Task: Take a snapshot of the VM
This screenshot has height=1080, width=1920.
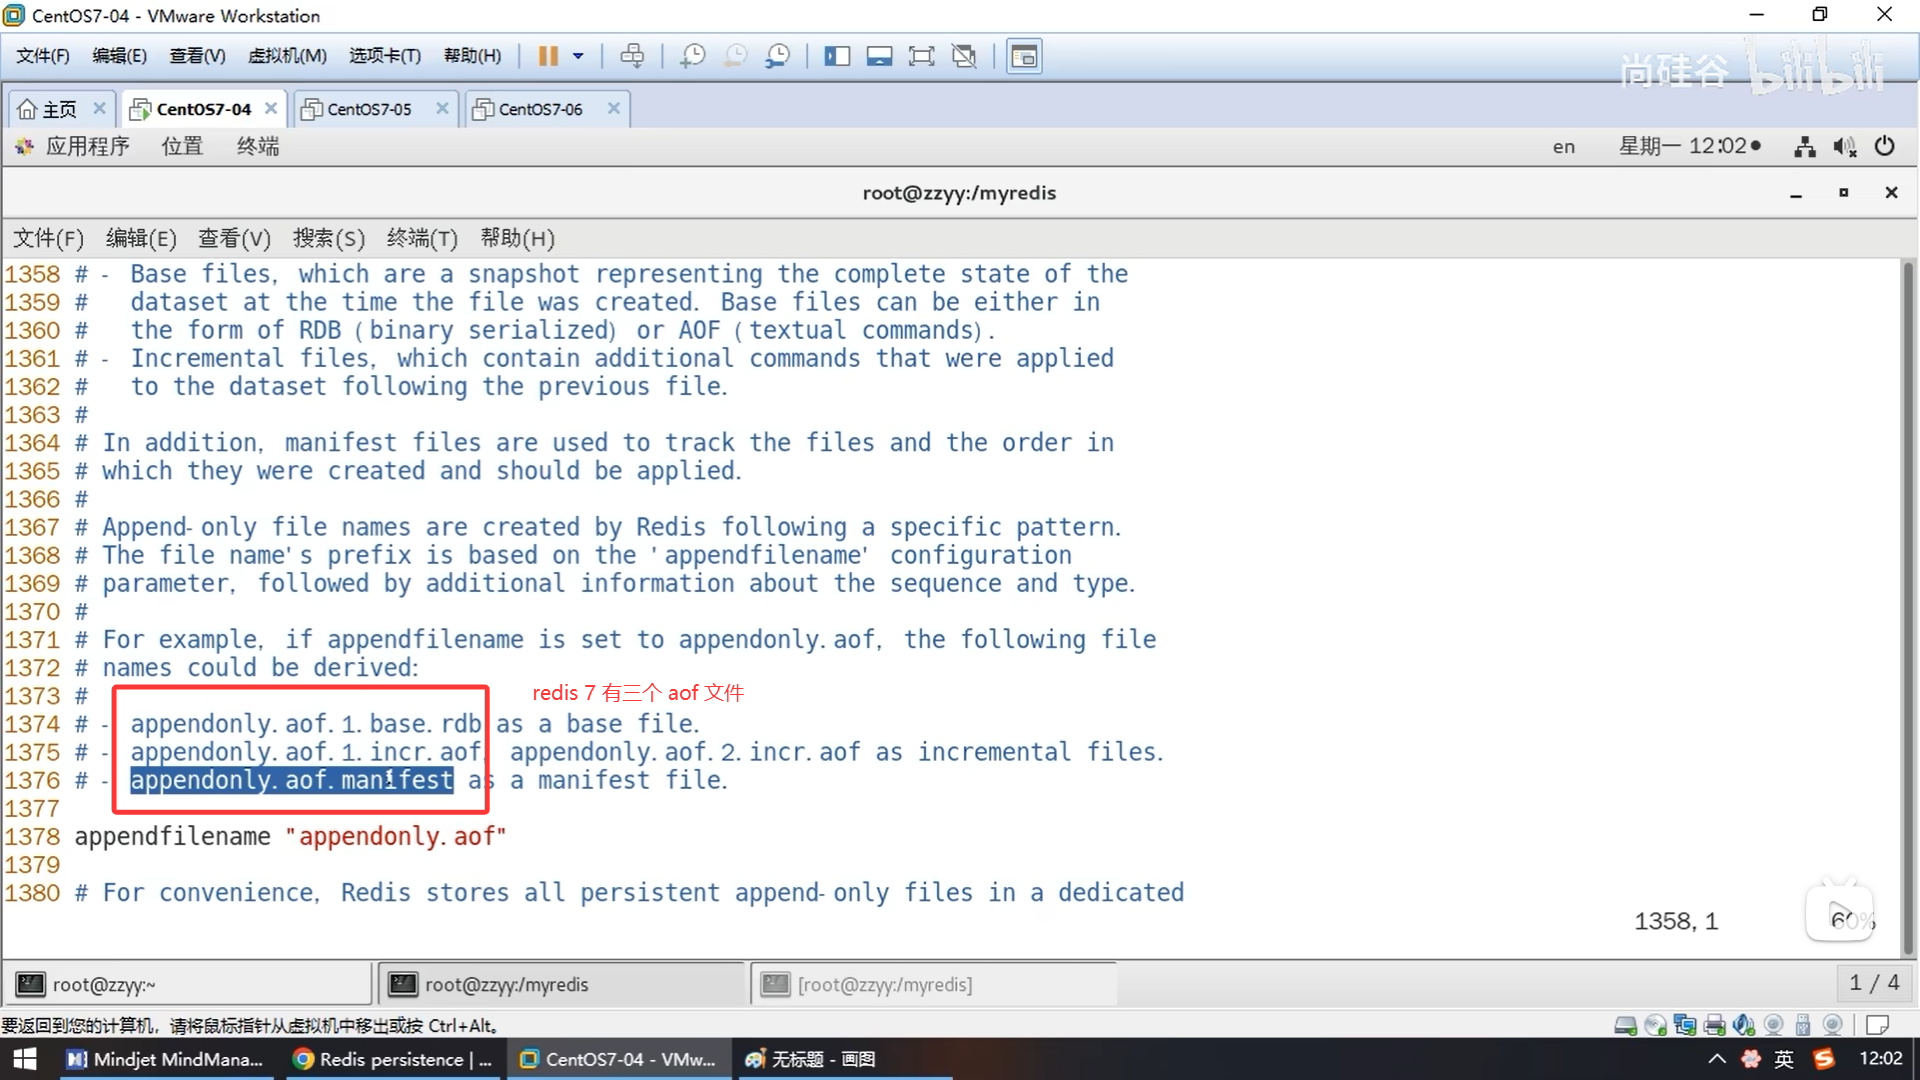Action: point(692,56)
